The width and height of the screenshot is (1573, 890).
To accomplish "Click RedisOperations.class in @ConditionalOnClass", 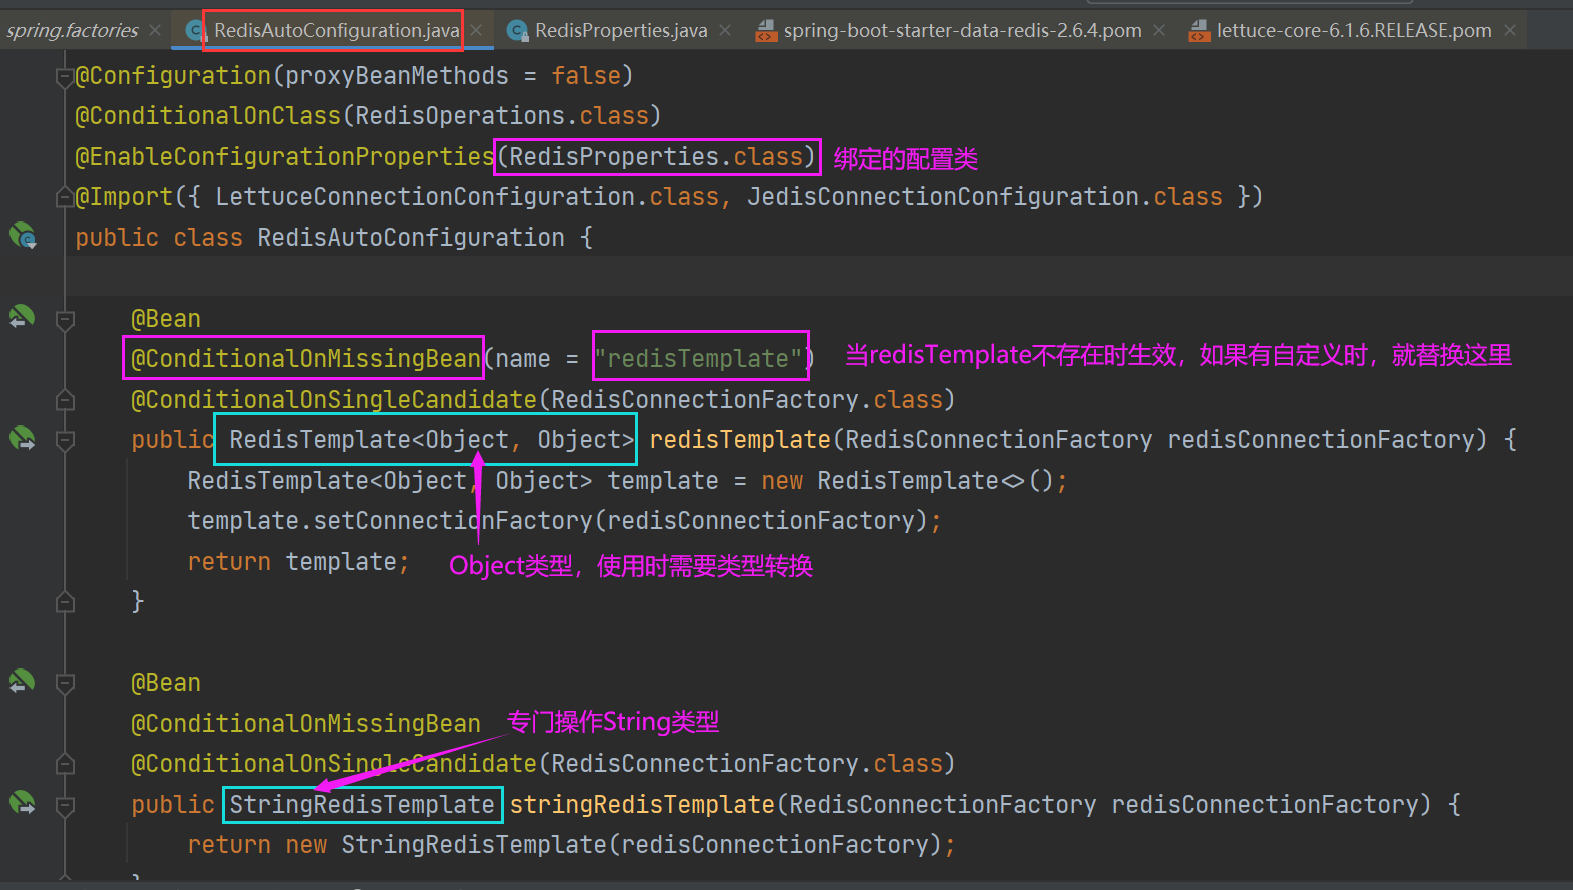I will coord(502,116).
